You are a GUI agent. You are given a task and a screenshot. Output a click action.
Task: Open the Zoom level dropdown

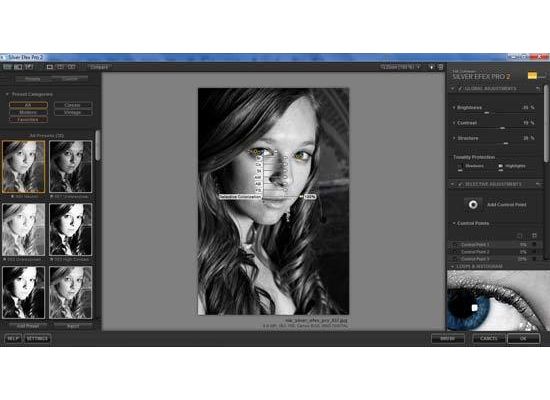[x=400, y=67]
